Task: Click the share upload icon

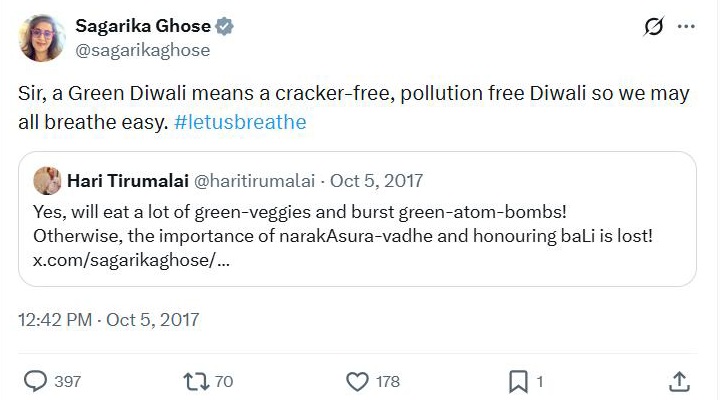Action: (678, 381)
